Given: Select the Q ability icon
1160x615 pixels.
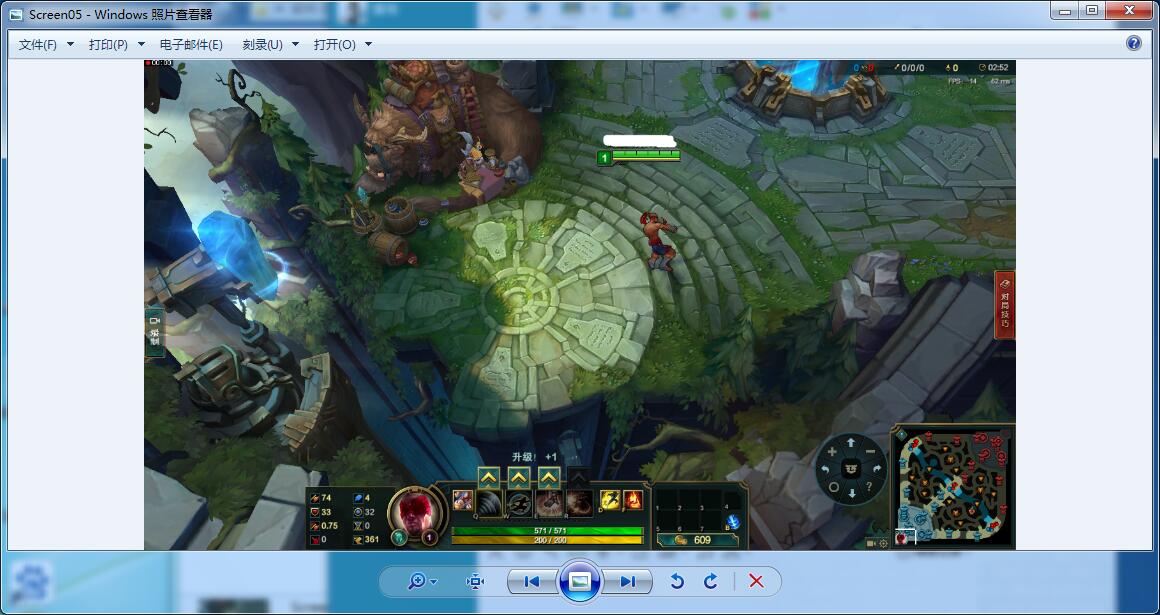Looking at the screenshot, I should coord(489,503).
